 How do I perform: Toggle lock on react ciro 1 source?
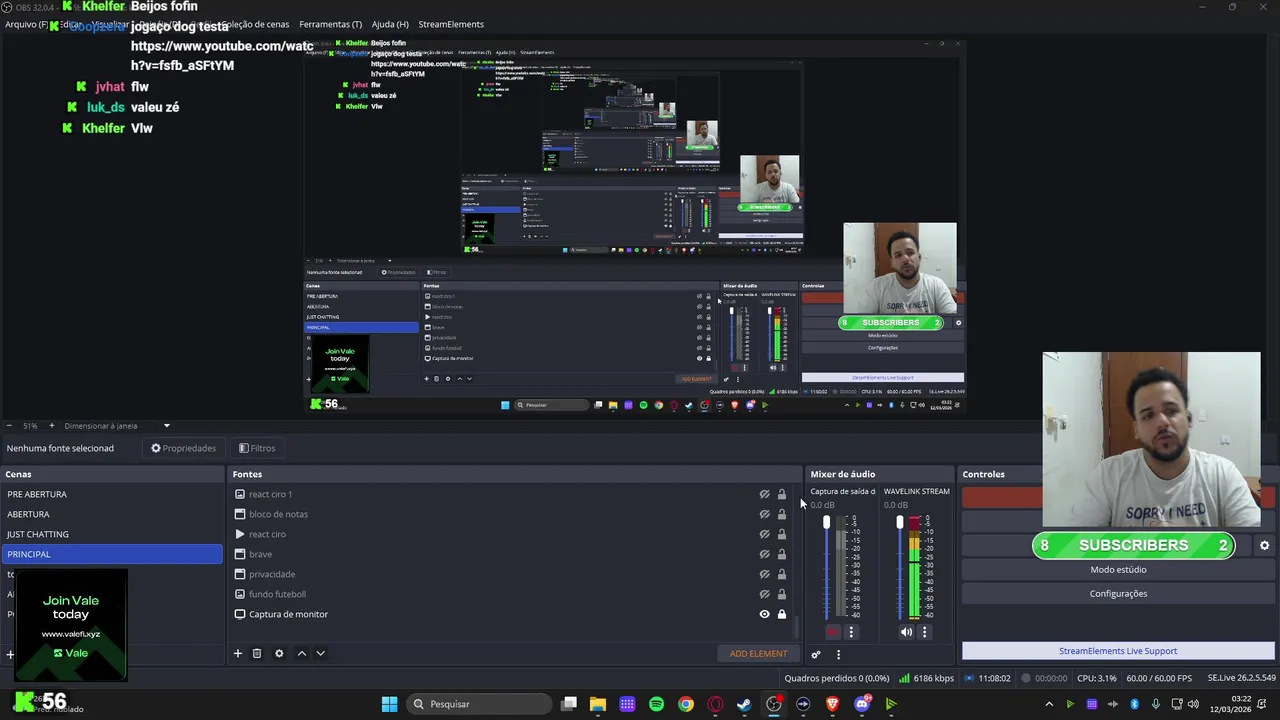tap(782, 494)
